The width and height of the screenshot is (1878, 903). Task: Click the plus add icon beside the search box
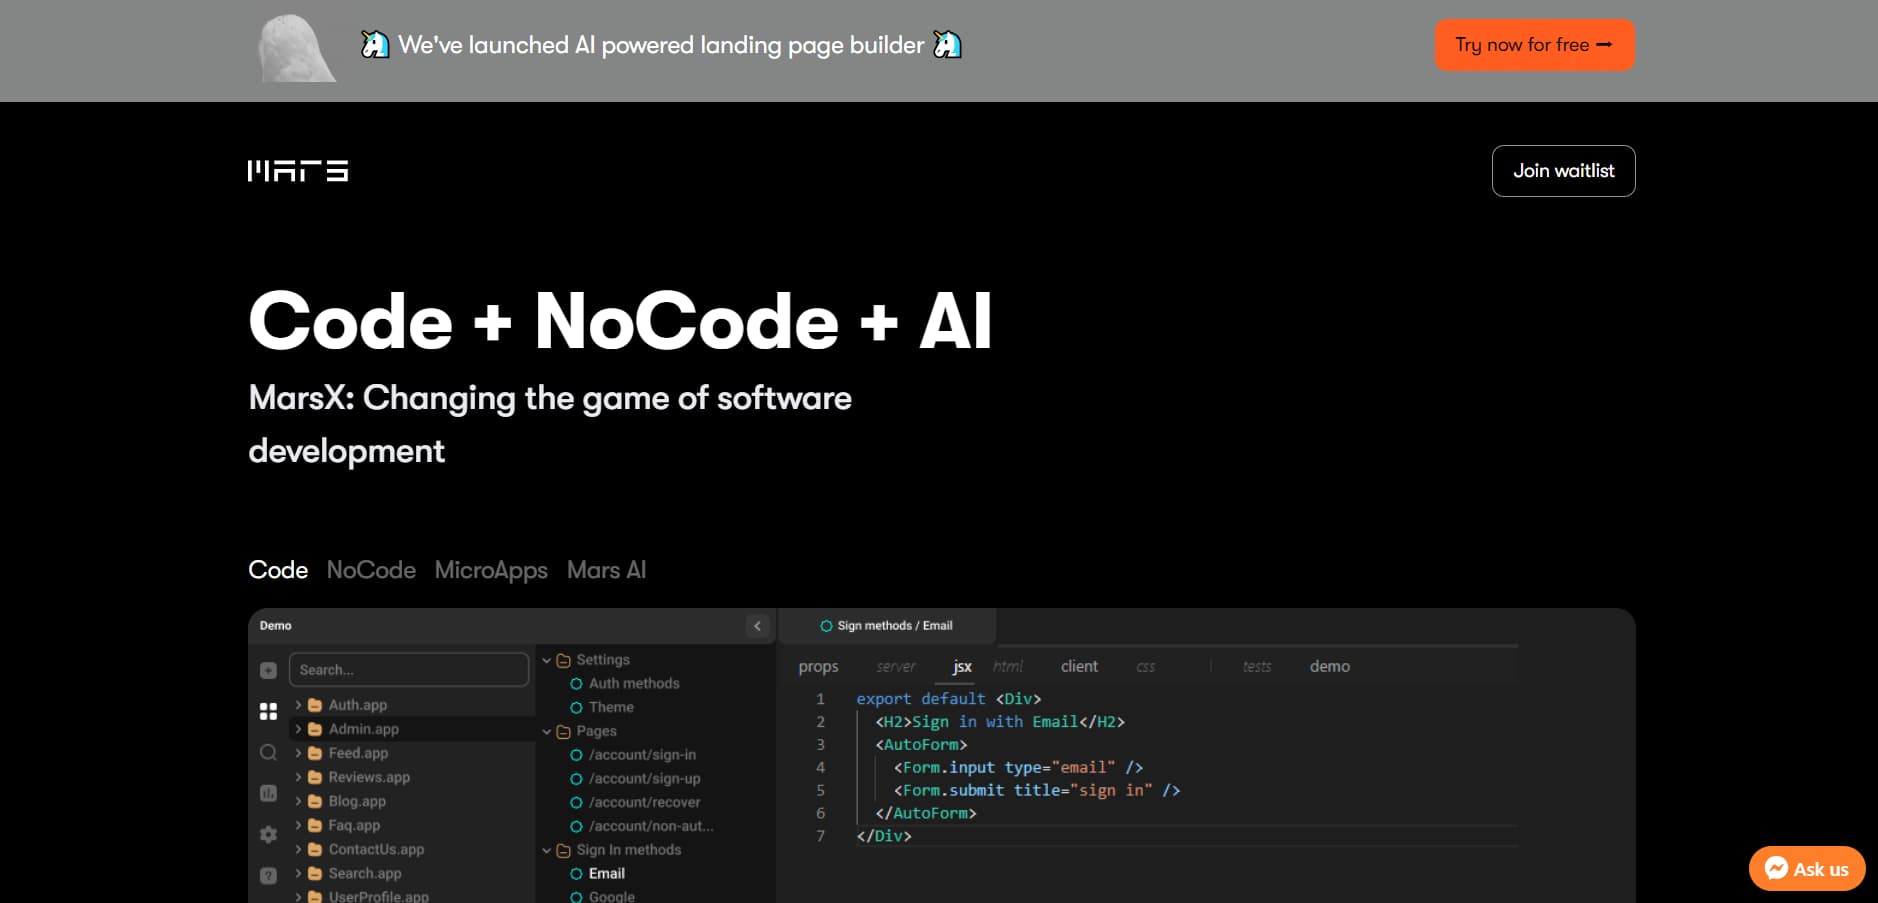coord(268,670)
